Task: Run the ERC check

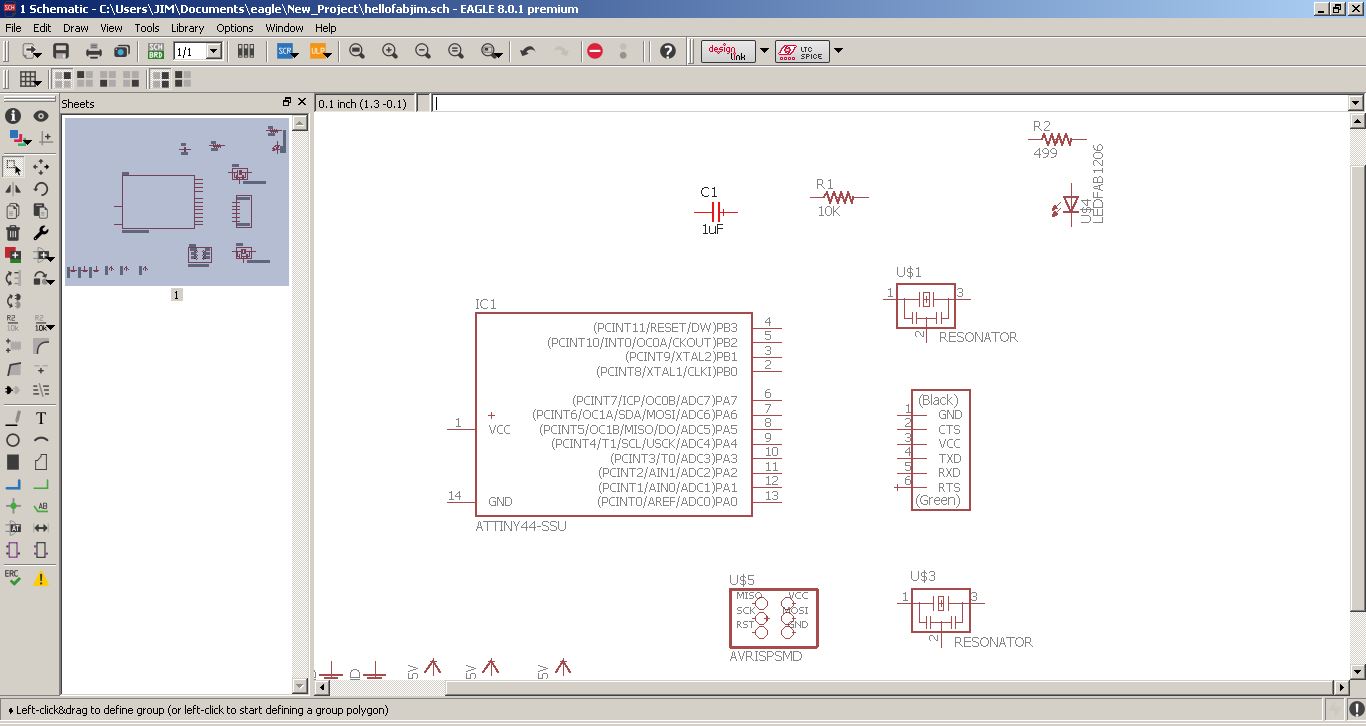Action: 13,578
